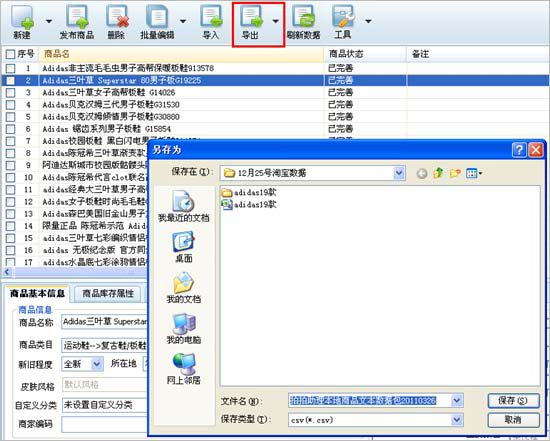Screen dimensions: 550x441
Task: Sort by the 商品状态 column header
Action: 365,54
